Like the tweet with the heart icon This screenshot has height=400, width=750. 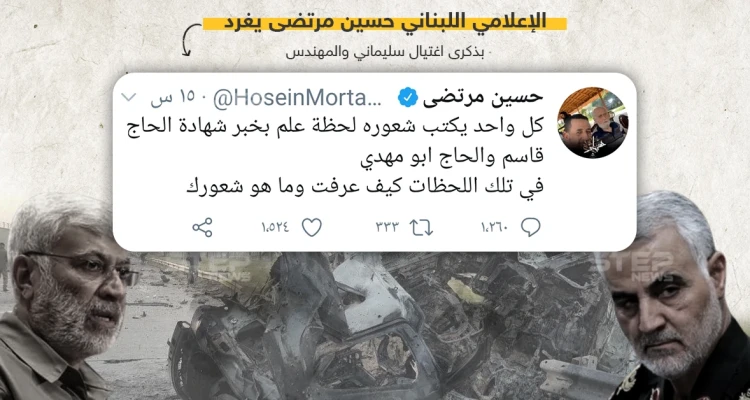pos(312,227)
